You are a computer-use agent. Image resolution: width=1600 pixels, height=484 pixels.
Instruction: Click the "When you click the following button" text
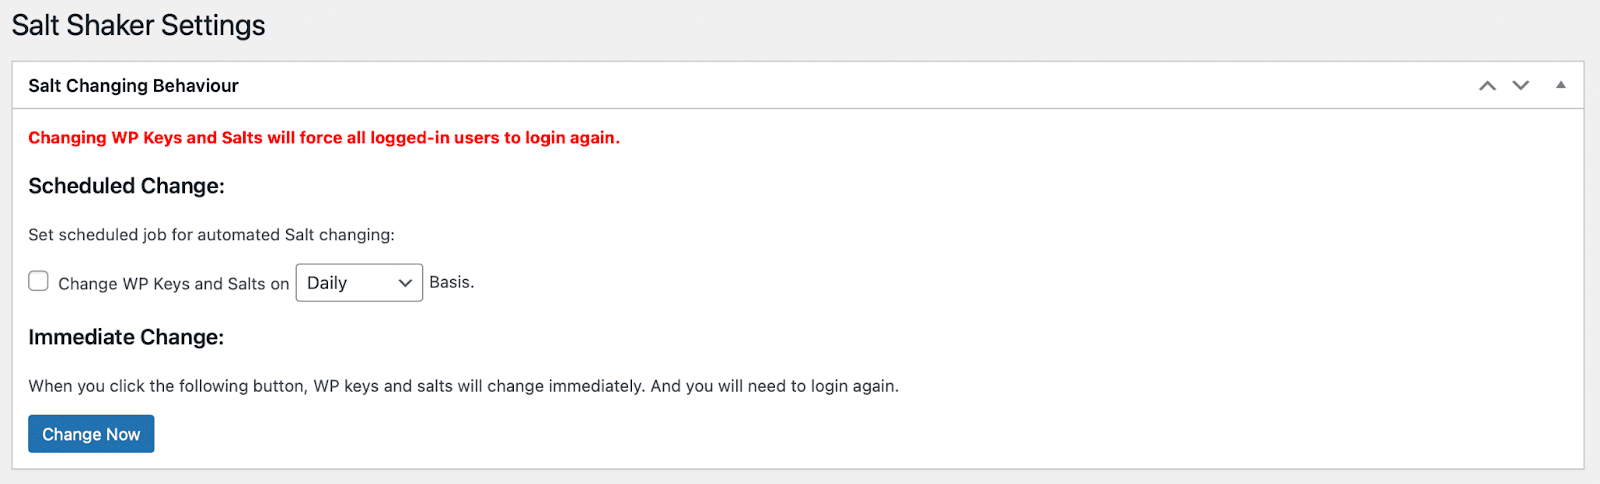(x=463, y=386)
